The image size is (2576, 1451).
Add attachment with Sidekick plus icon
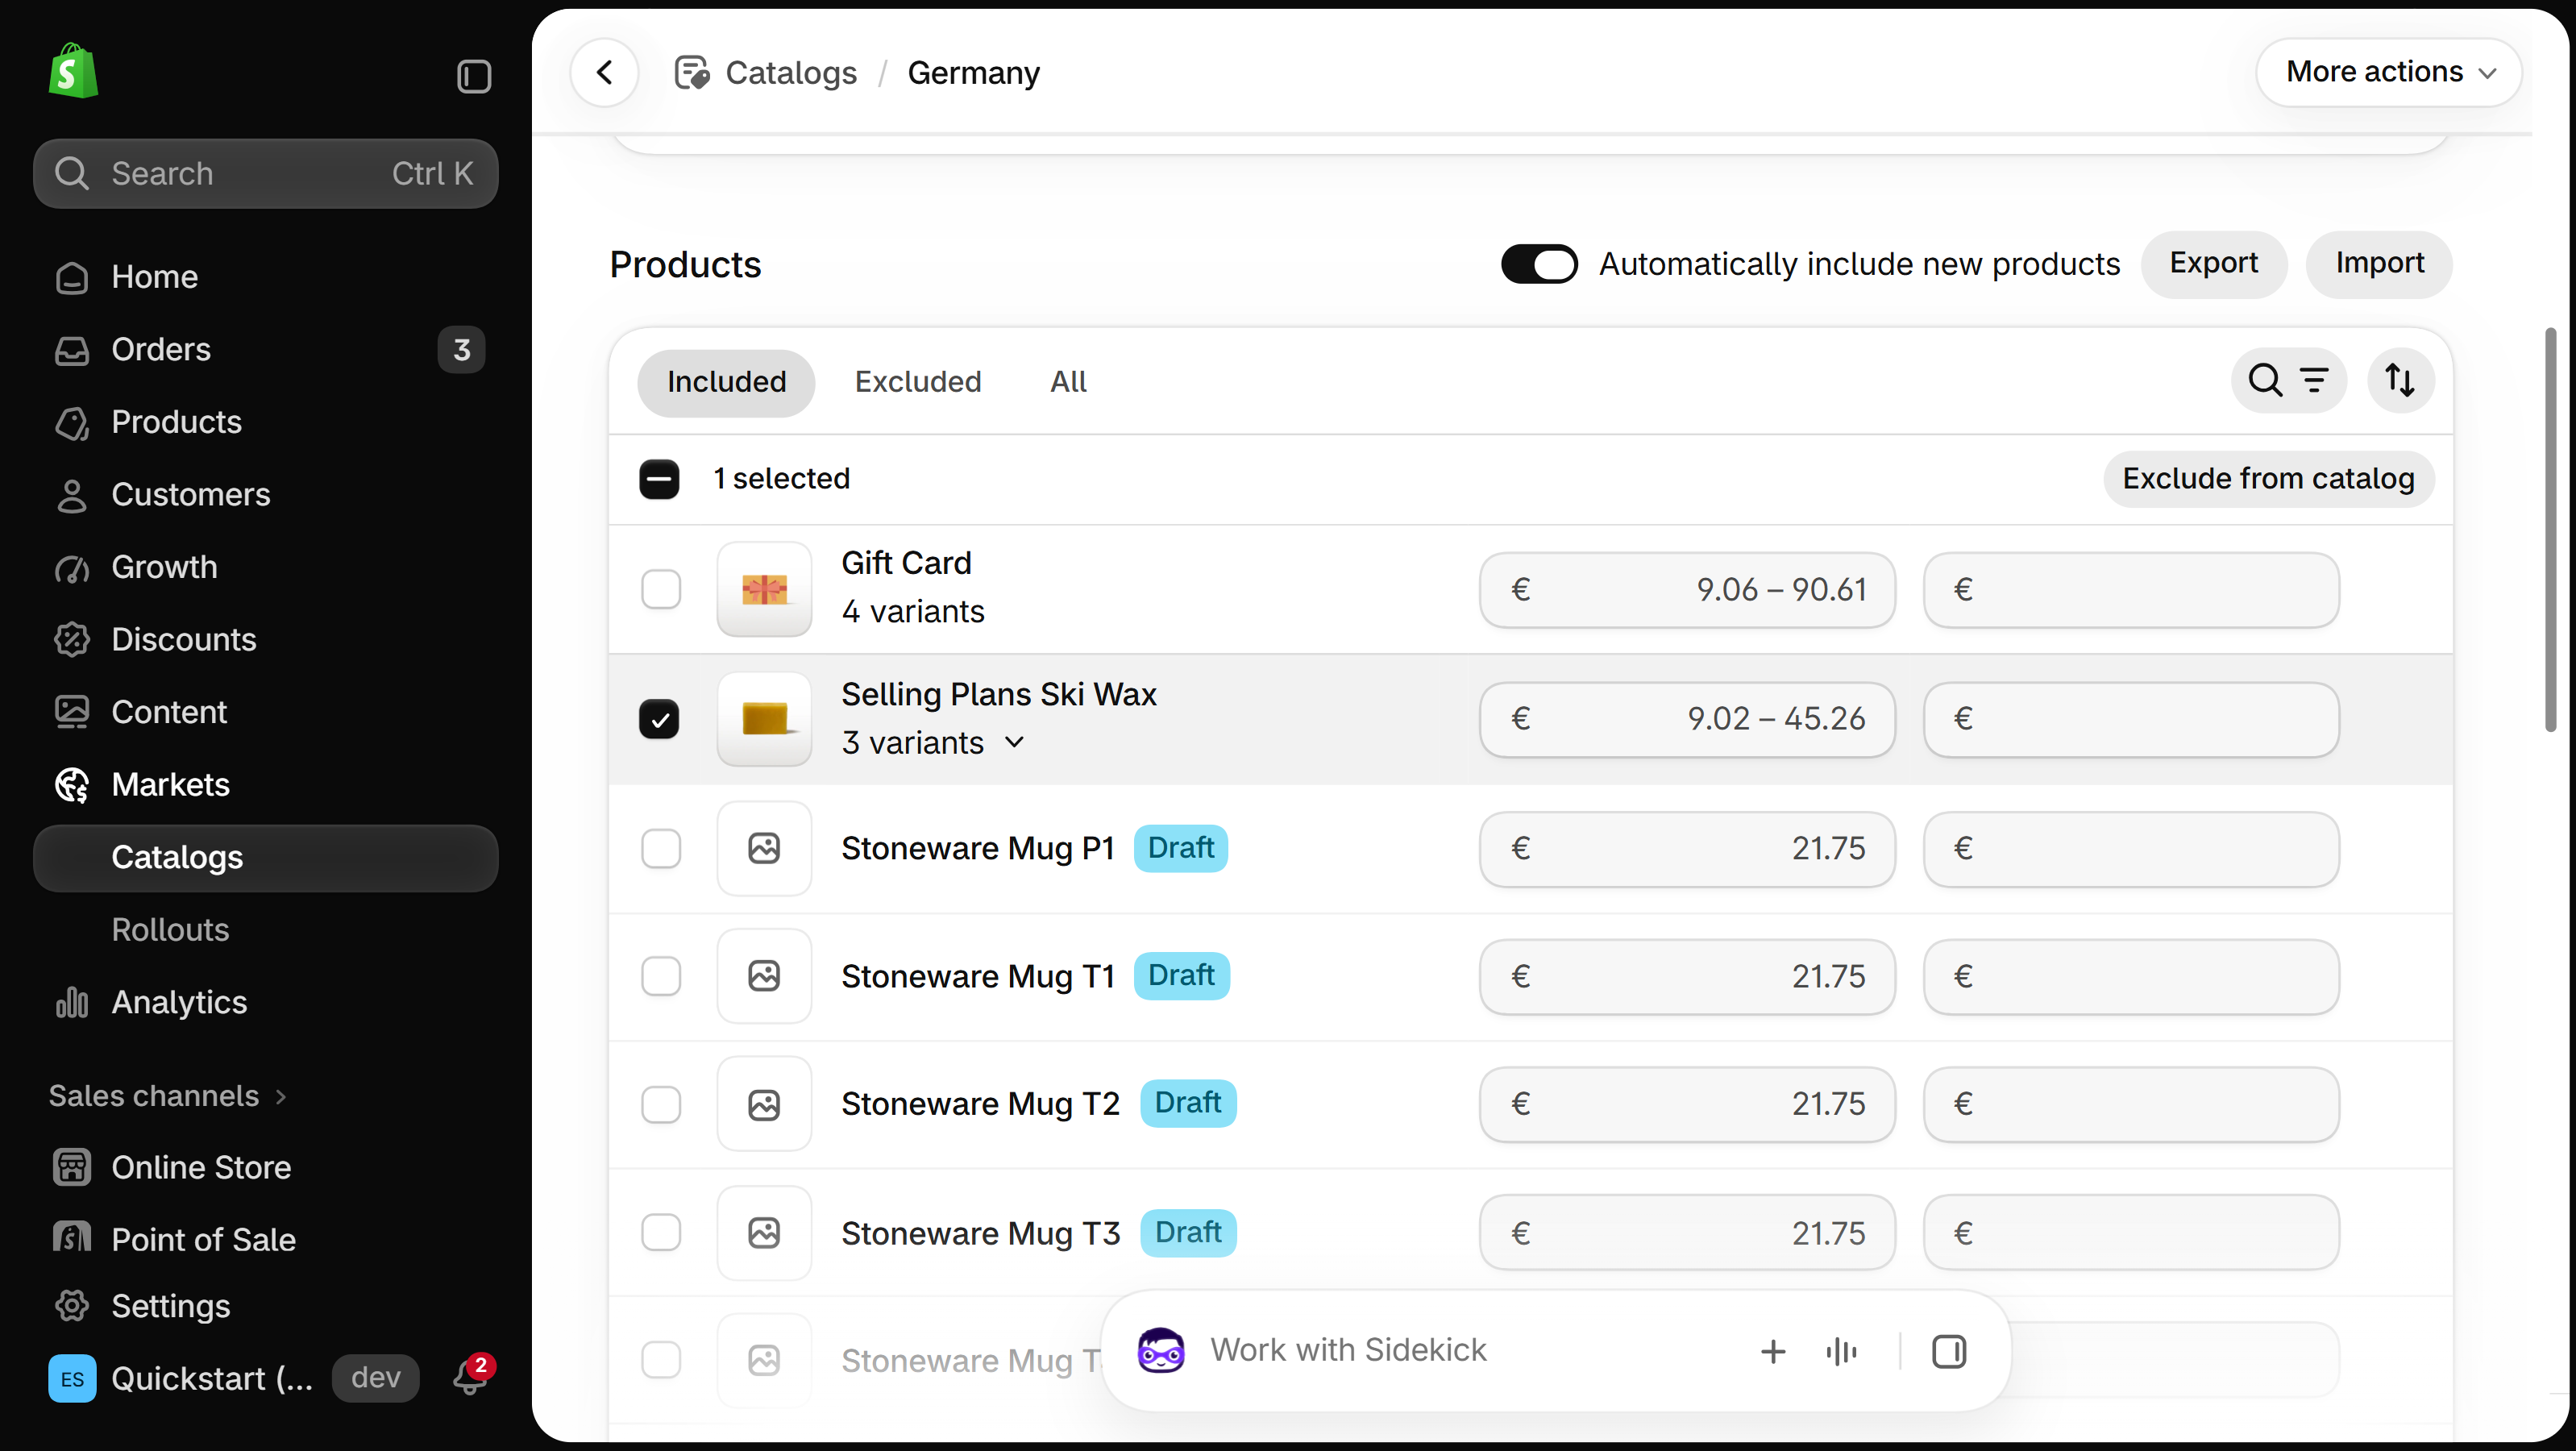click(1773, 1351)
